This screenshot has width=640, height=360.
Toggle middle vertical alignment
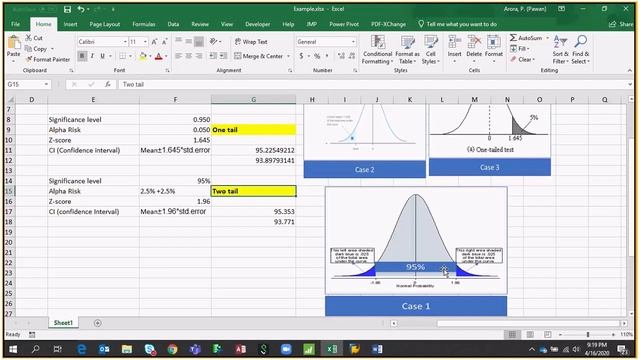click(188, 41)
